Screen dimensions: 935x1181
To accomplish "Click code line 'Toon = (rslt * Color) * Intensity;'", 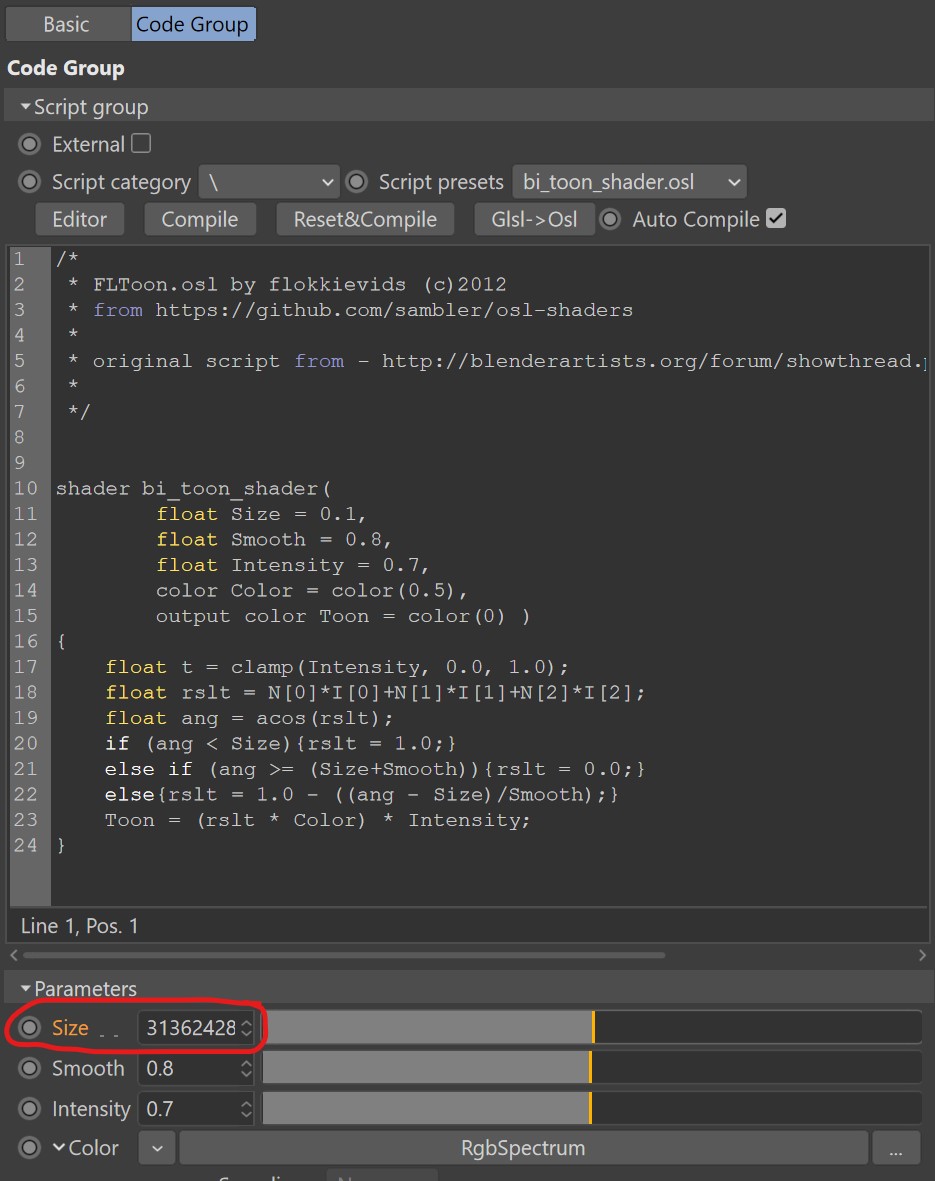I will point(317,820).
